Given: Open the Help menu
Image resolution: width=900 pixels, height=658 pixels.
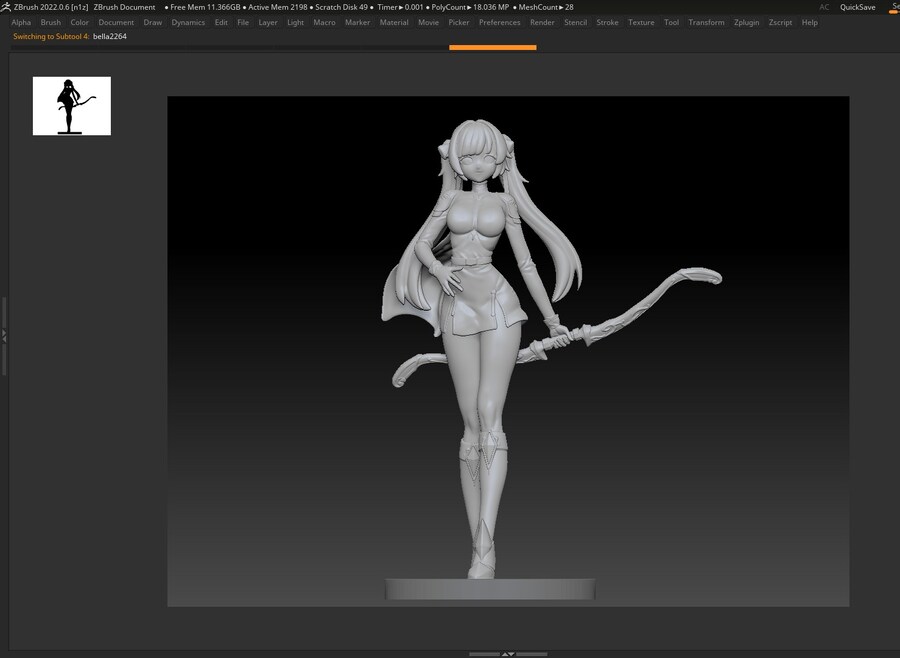Looking at the screenshot, I should 809,22.
